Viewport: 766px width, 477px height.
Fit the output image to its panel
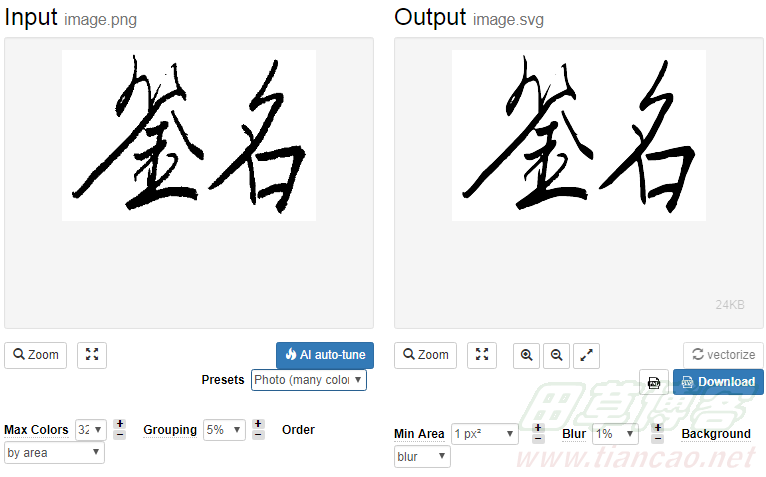coord(482,355)
